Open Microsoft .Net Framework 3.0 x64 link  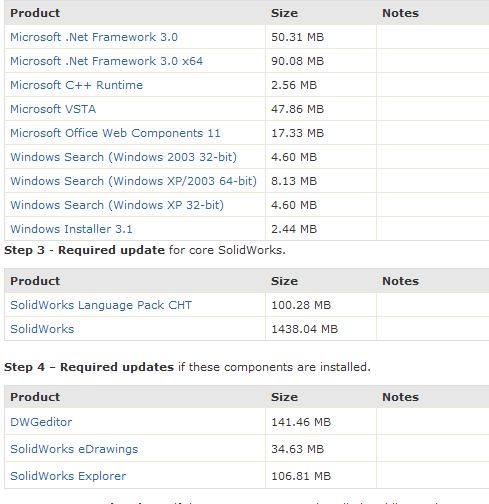tap(106, 61)
